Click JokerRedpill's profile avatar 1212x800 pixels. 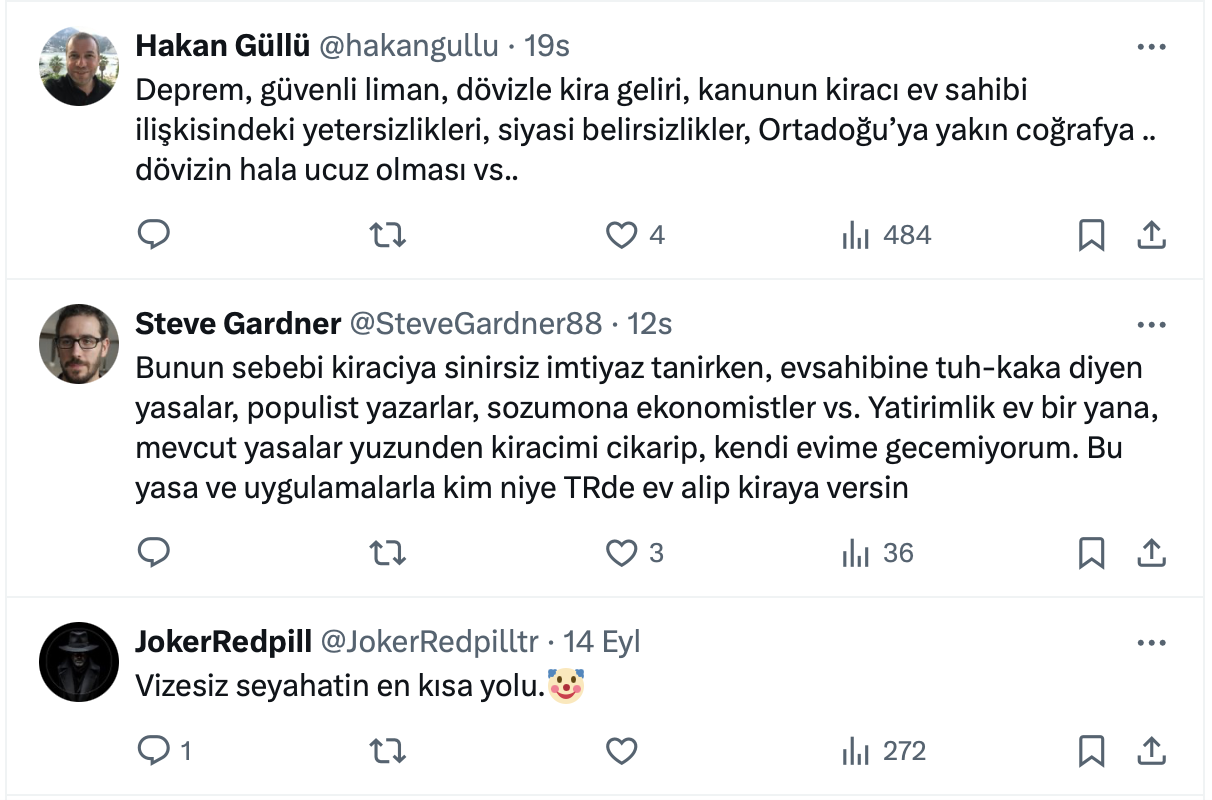79,661
